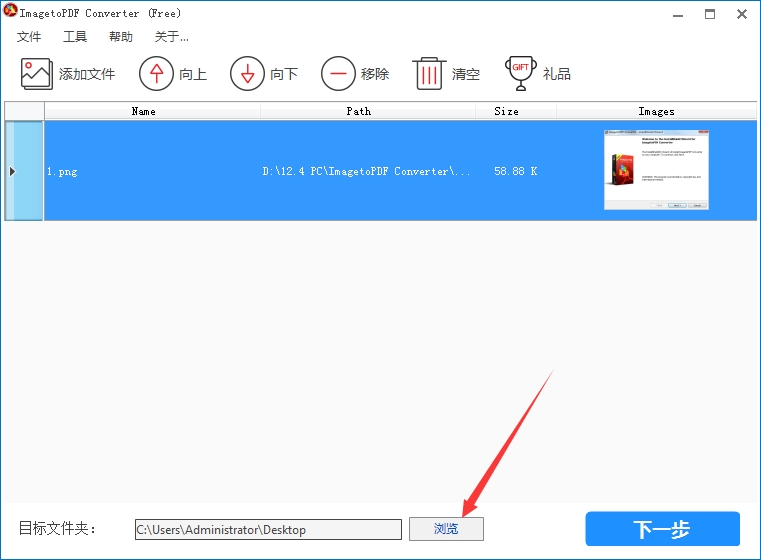The image size is (761, 560).
Task: Sort by the Size column header
Action: click(515, 111)
